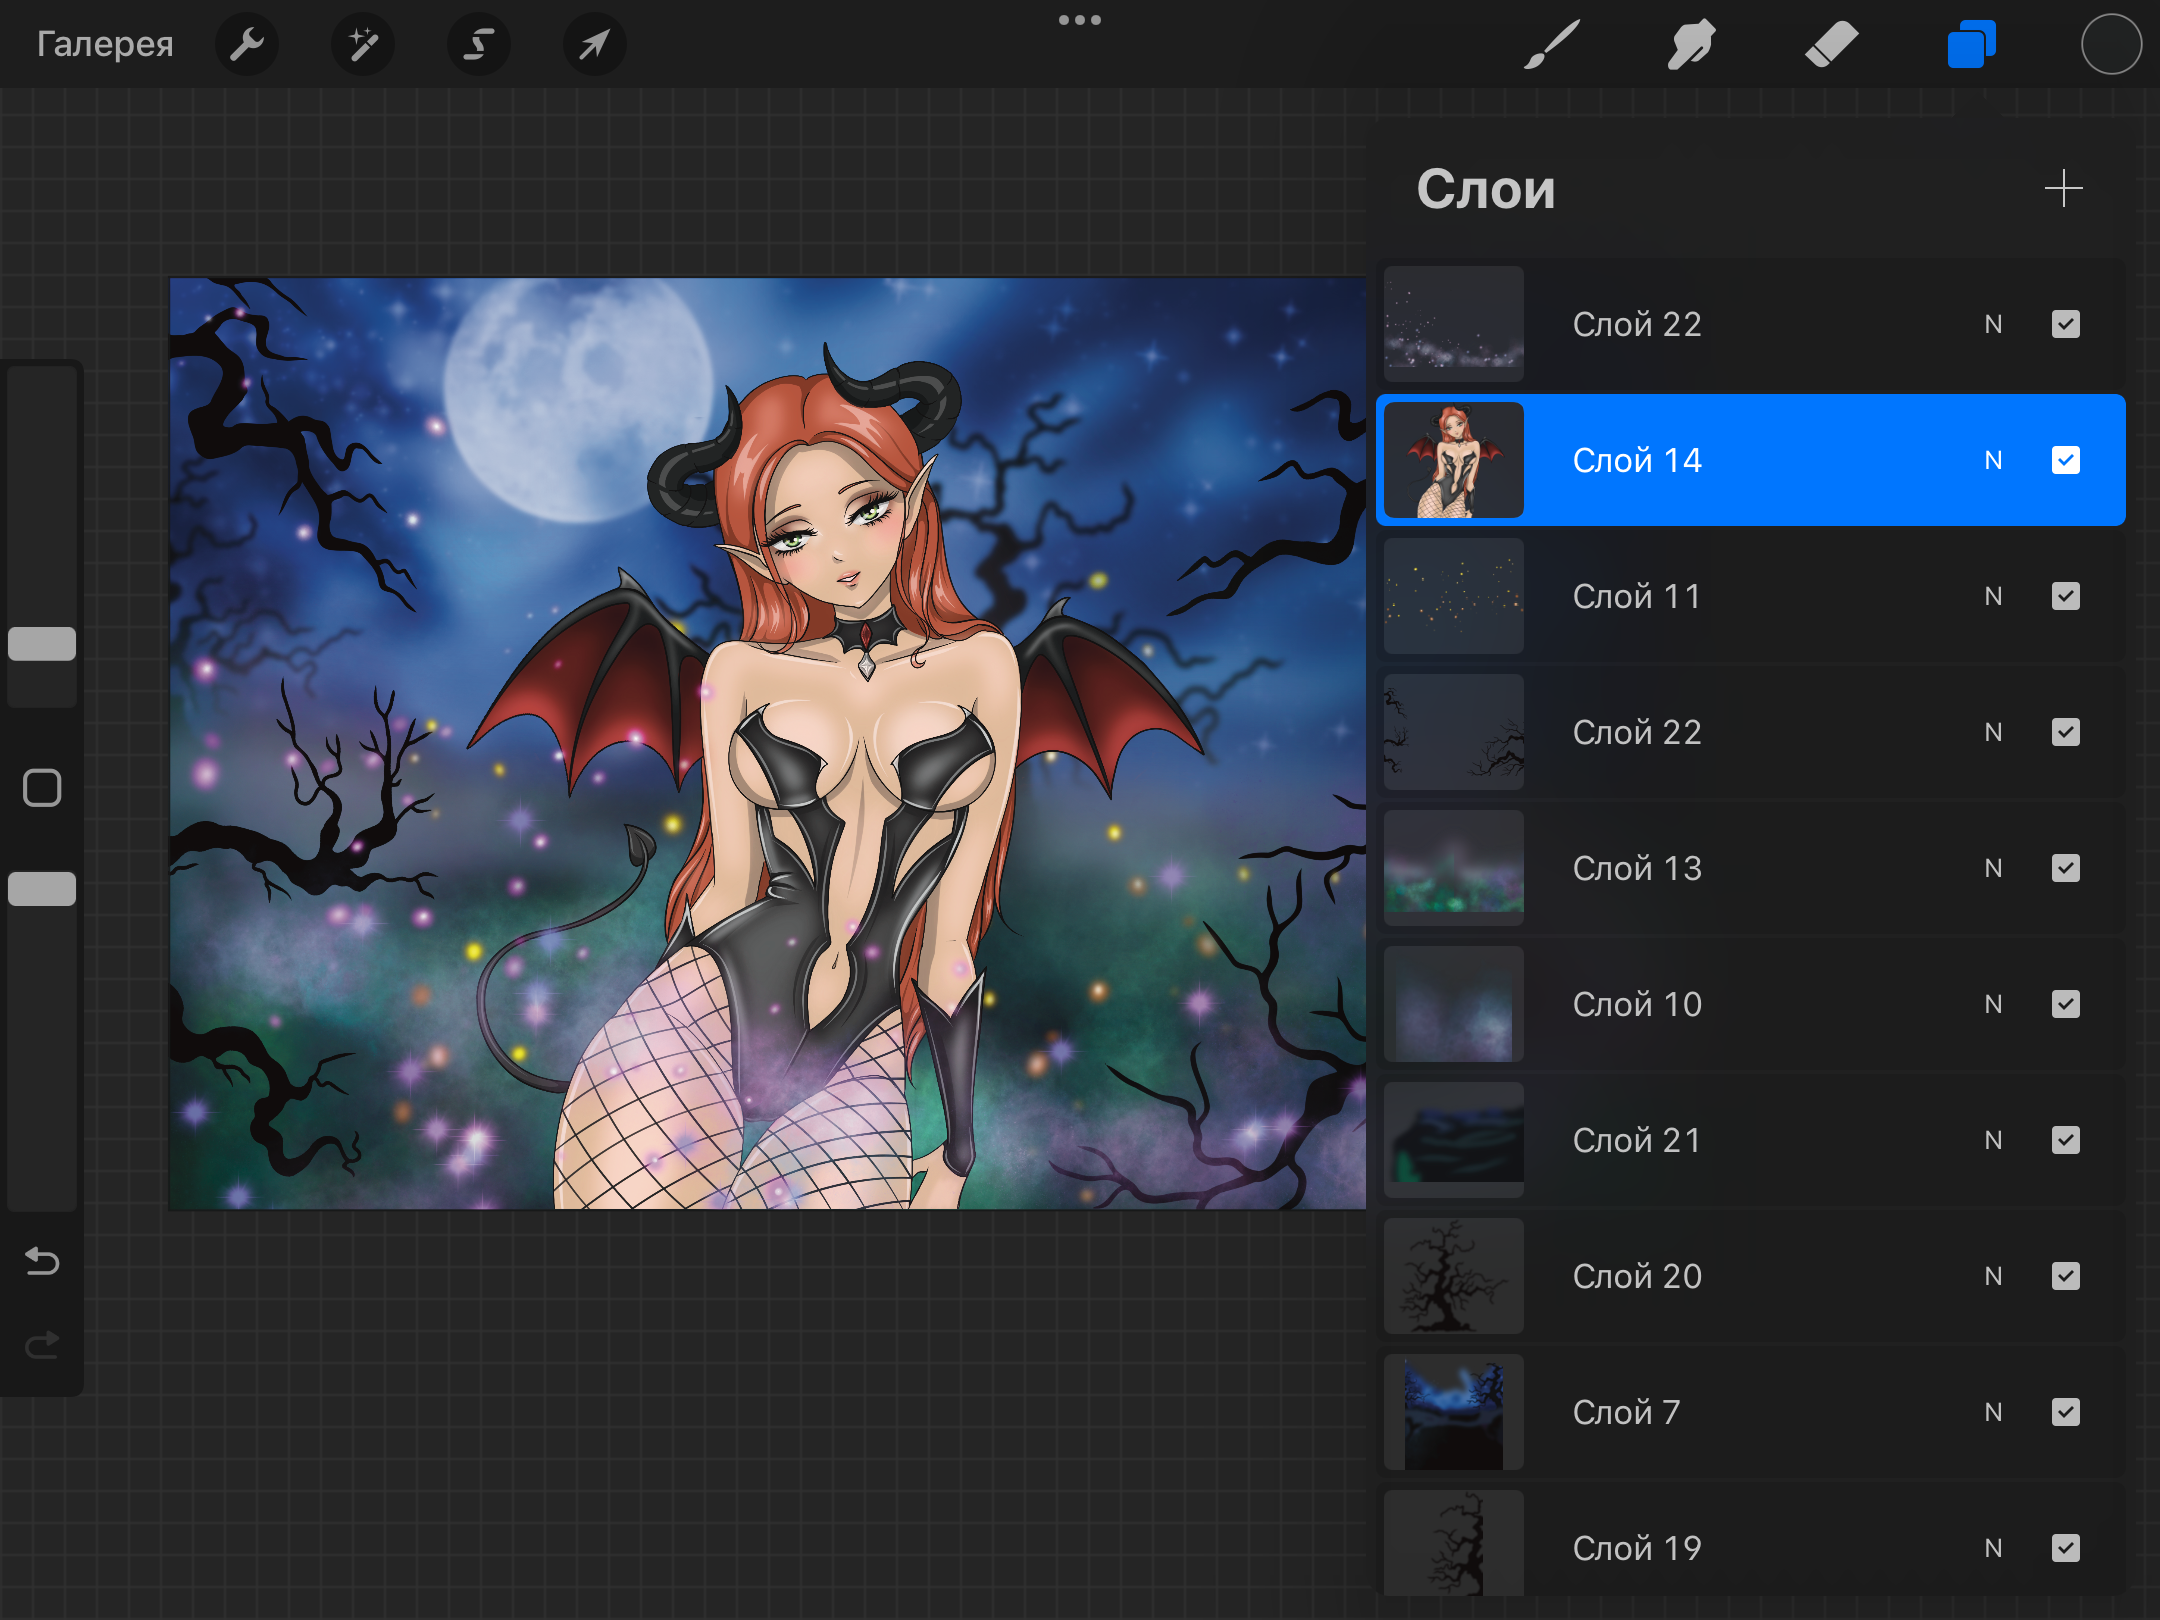Open the Adjustments magic wand menu
The width and height of the screenshot is (2160, 1620).
click(x=362, y=44)
